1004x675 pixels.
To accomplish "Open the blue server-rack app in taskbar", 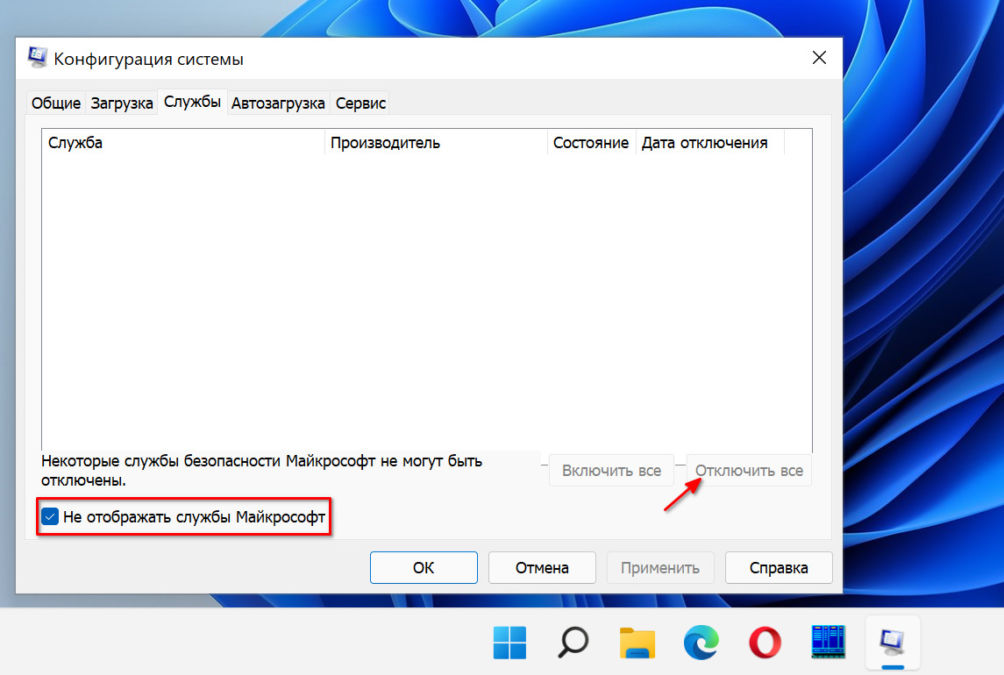I will (x=828, y=642).
